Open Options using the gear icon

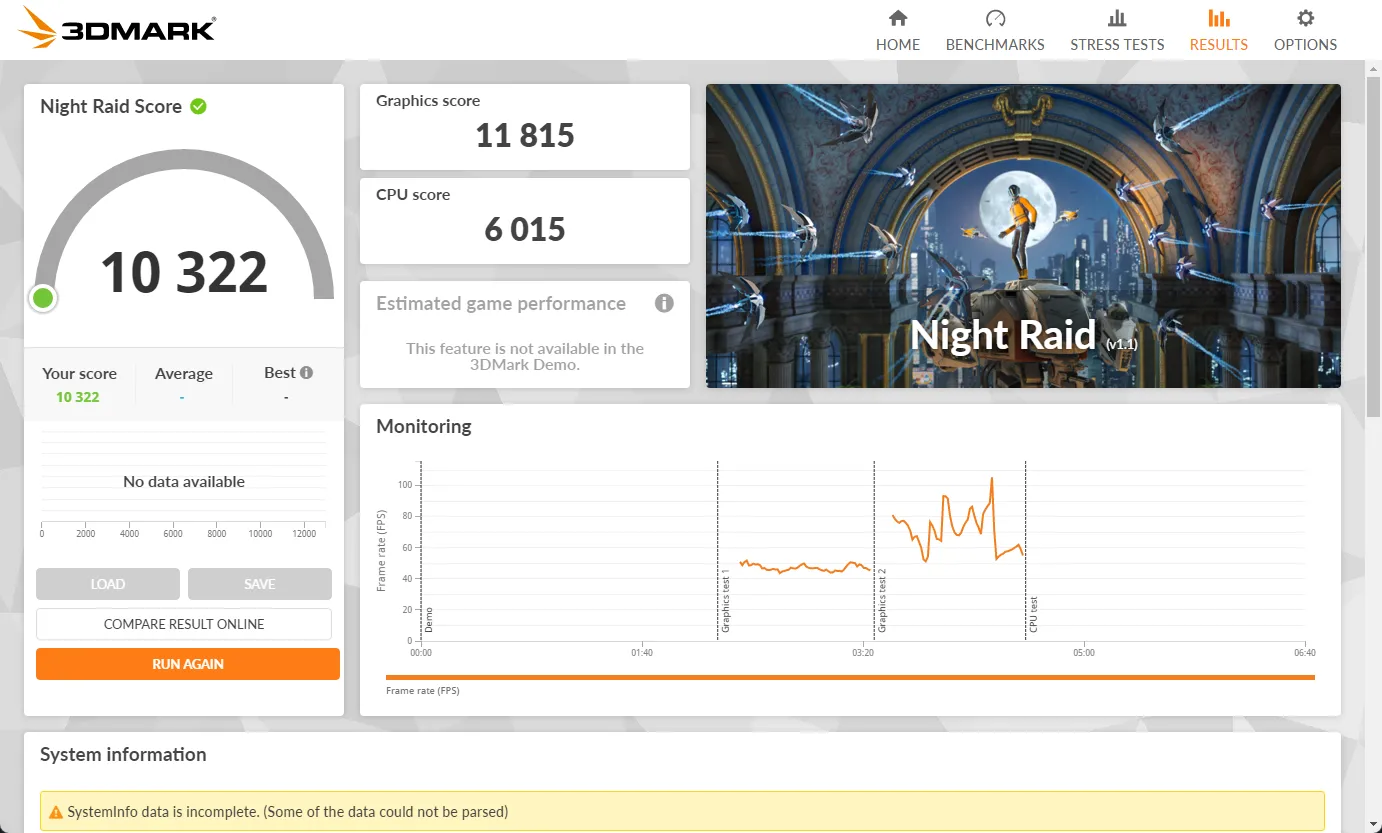point(1304,18)
